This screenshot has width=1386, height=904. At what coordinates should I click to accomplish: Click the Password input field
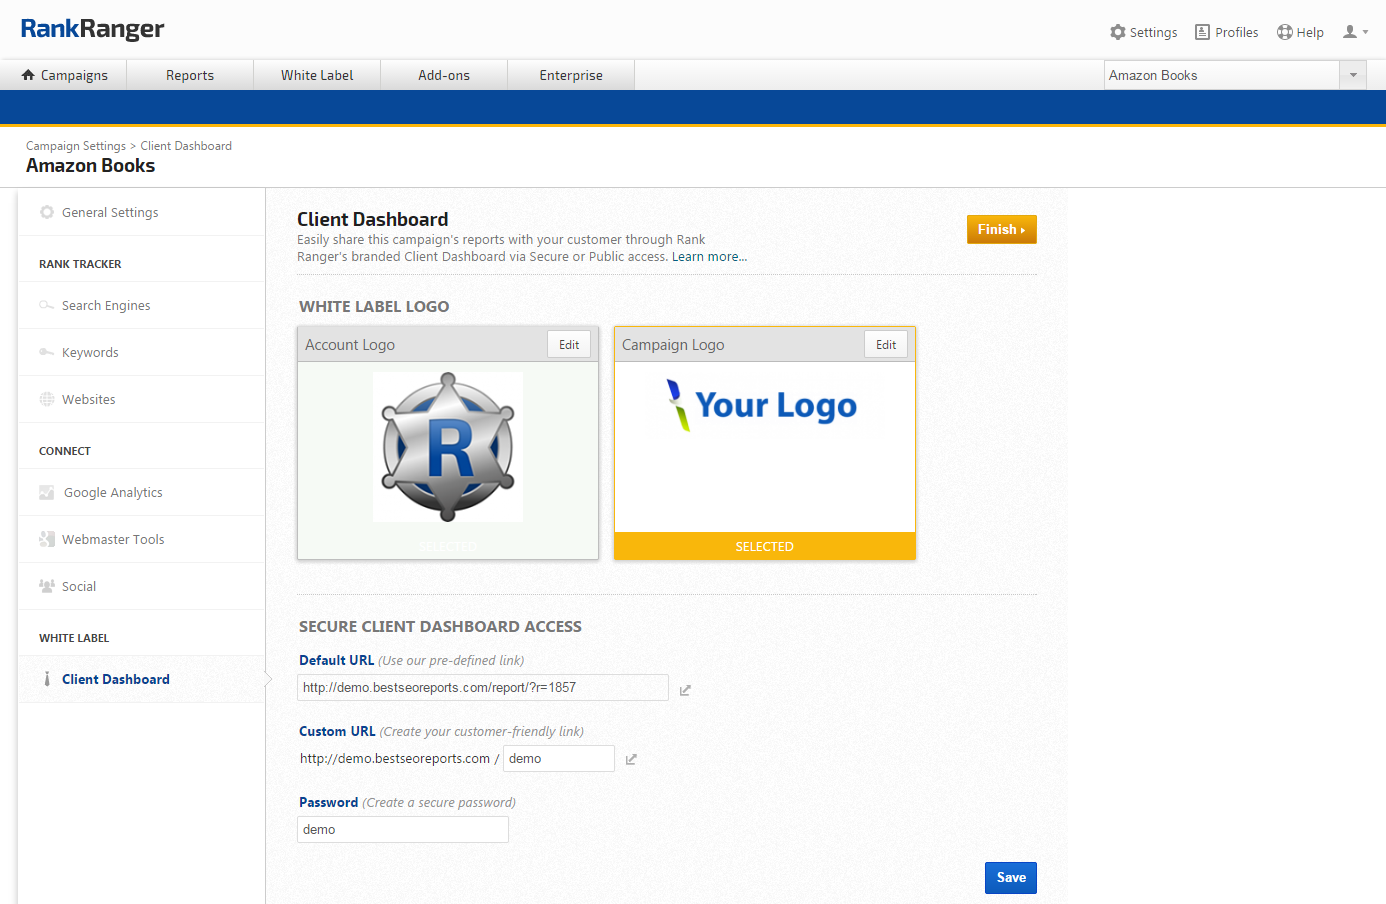(x=403, y=829)
